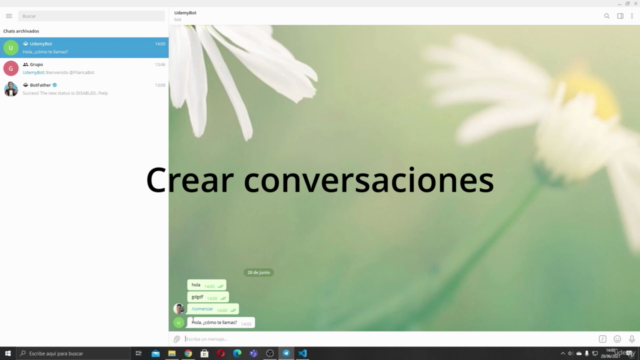
Task: Open the Windows notification center
Action: [x=630, y=353]
